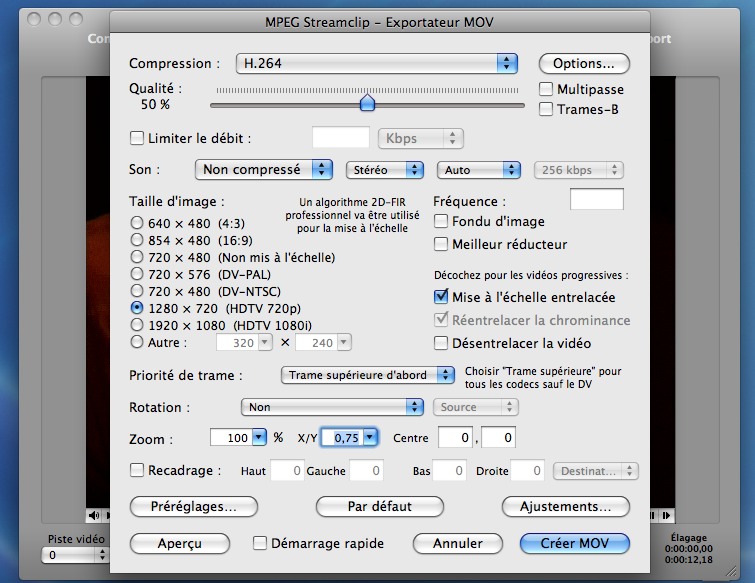755x583 pixels.
Task: Select 640 × 480 (4:3) image size
Action: [137, 222]
